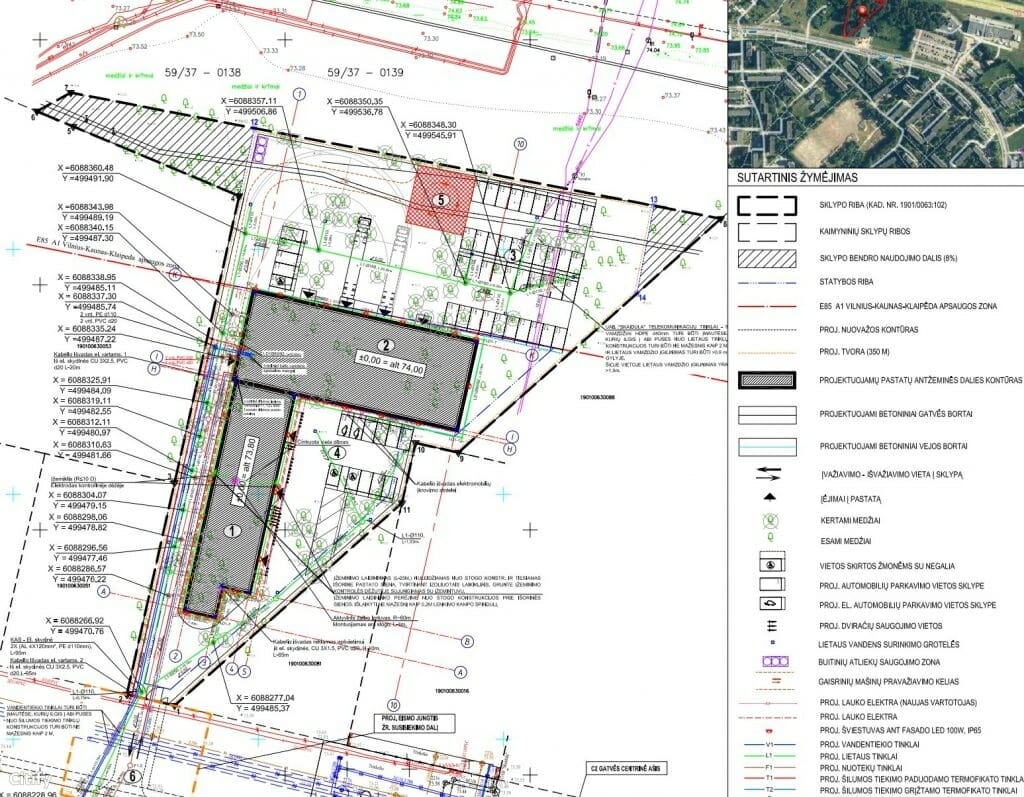Screen dimensions: 1024x797
Task: Select the purple household waste zone legend icon
Action: [775, 661]
